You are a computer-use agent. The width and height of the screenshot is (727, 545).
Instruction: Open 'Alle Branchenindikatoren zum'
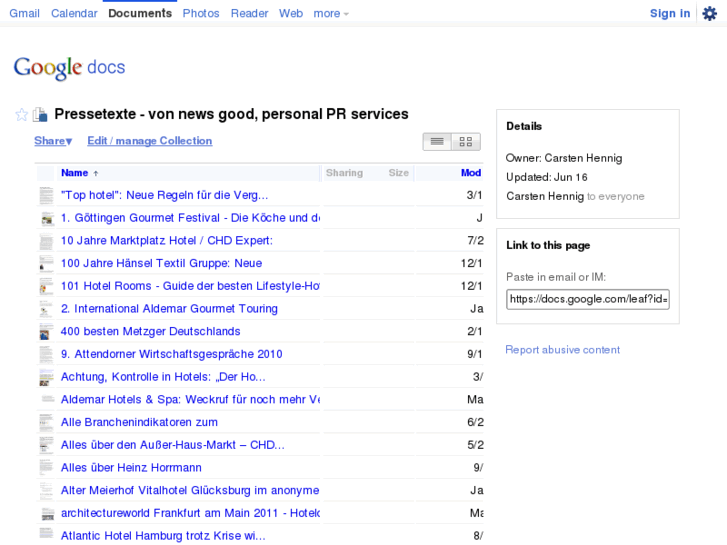pyautogui.click(x=139, y=423)
